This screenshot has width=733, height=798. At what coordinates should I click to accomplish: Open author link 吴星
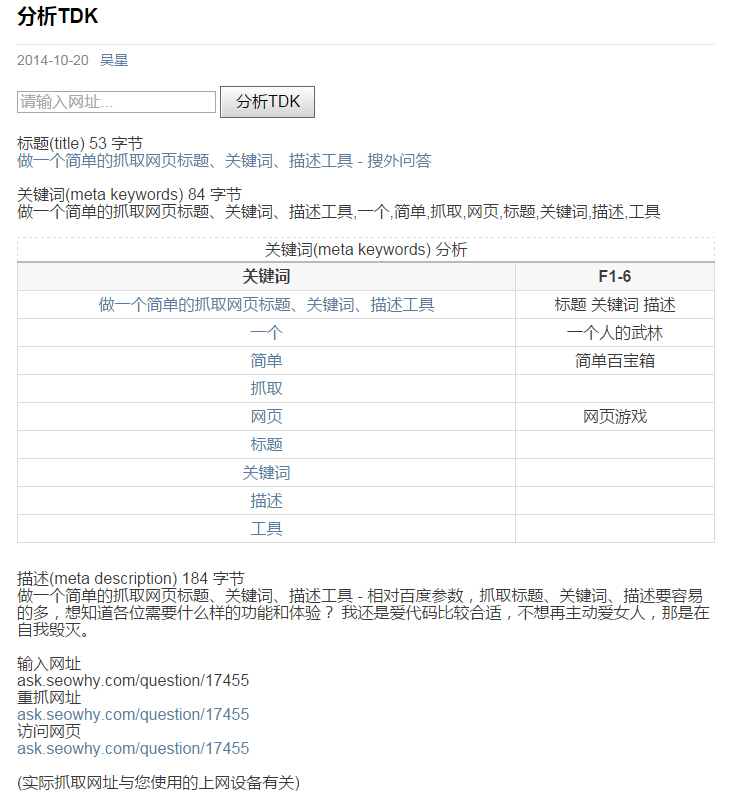coord(114,60)
